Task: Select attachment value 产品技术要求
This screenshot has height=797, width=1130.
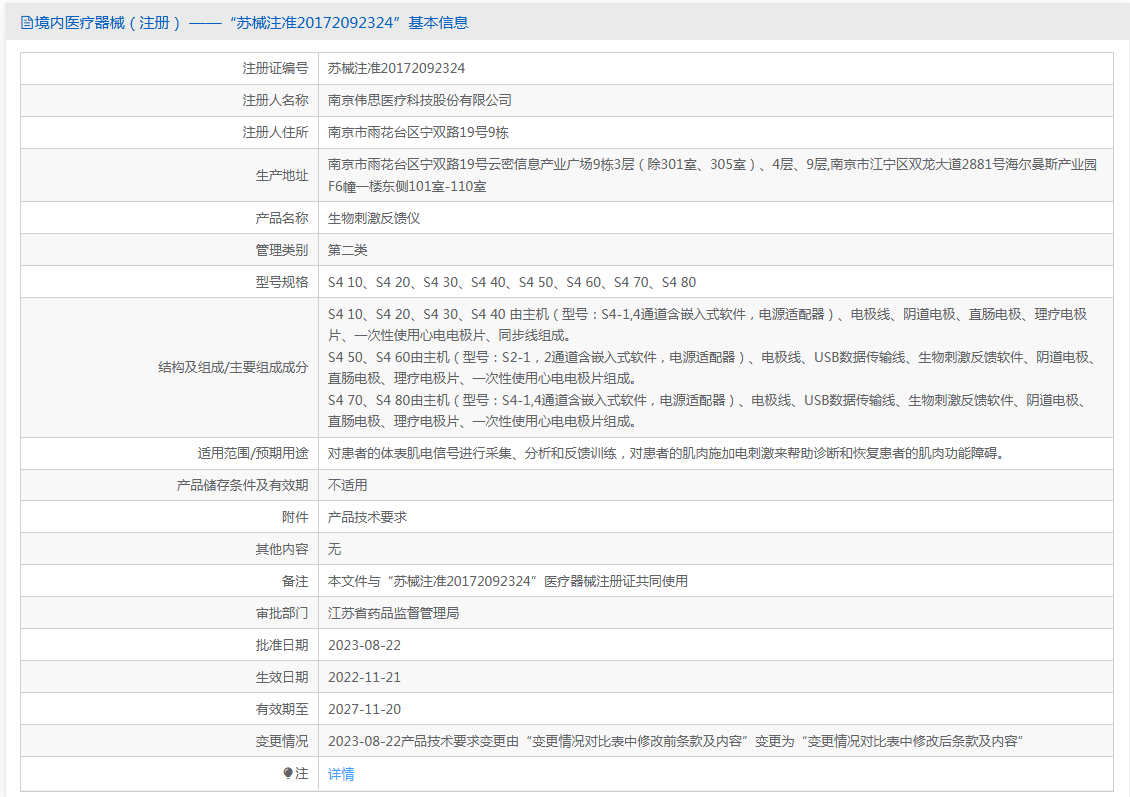Action: point(368,517)
